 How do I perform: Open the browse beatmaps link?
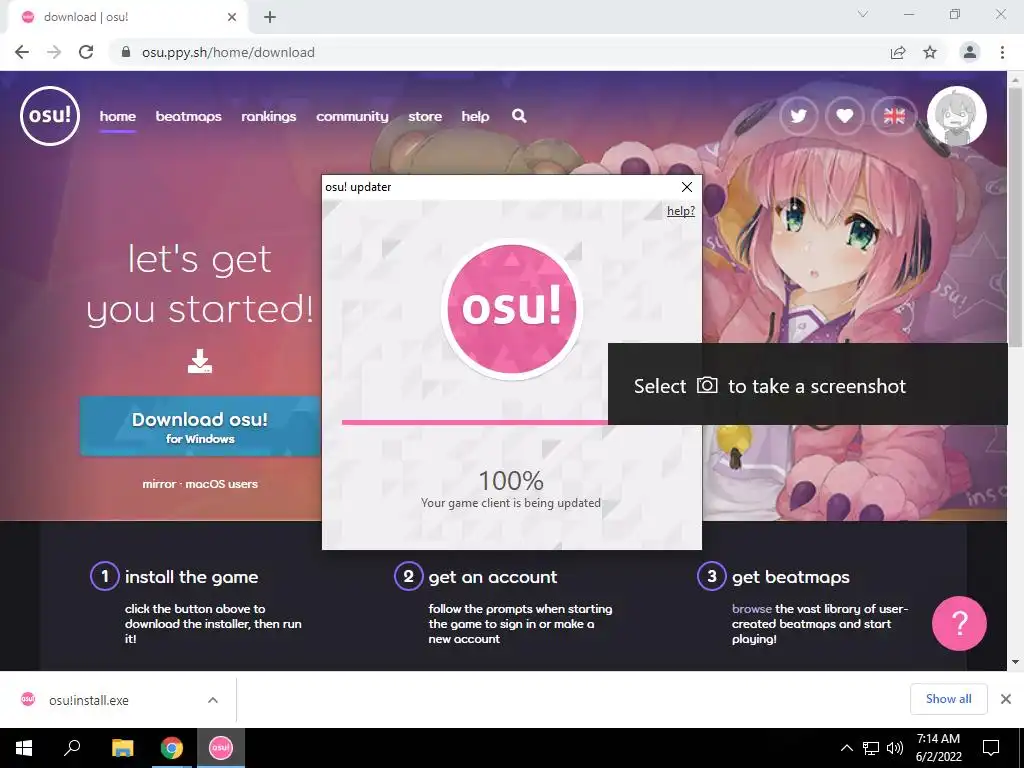(x=752, y=609)
